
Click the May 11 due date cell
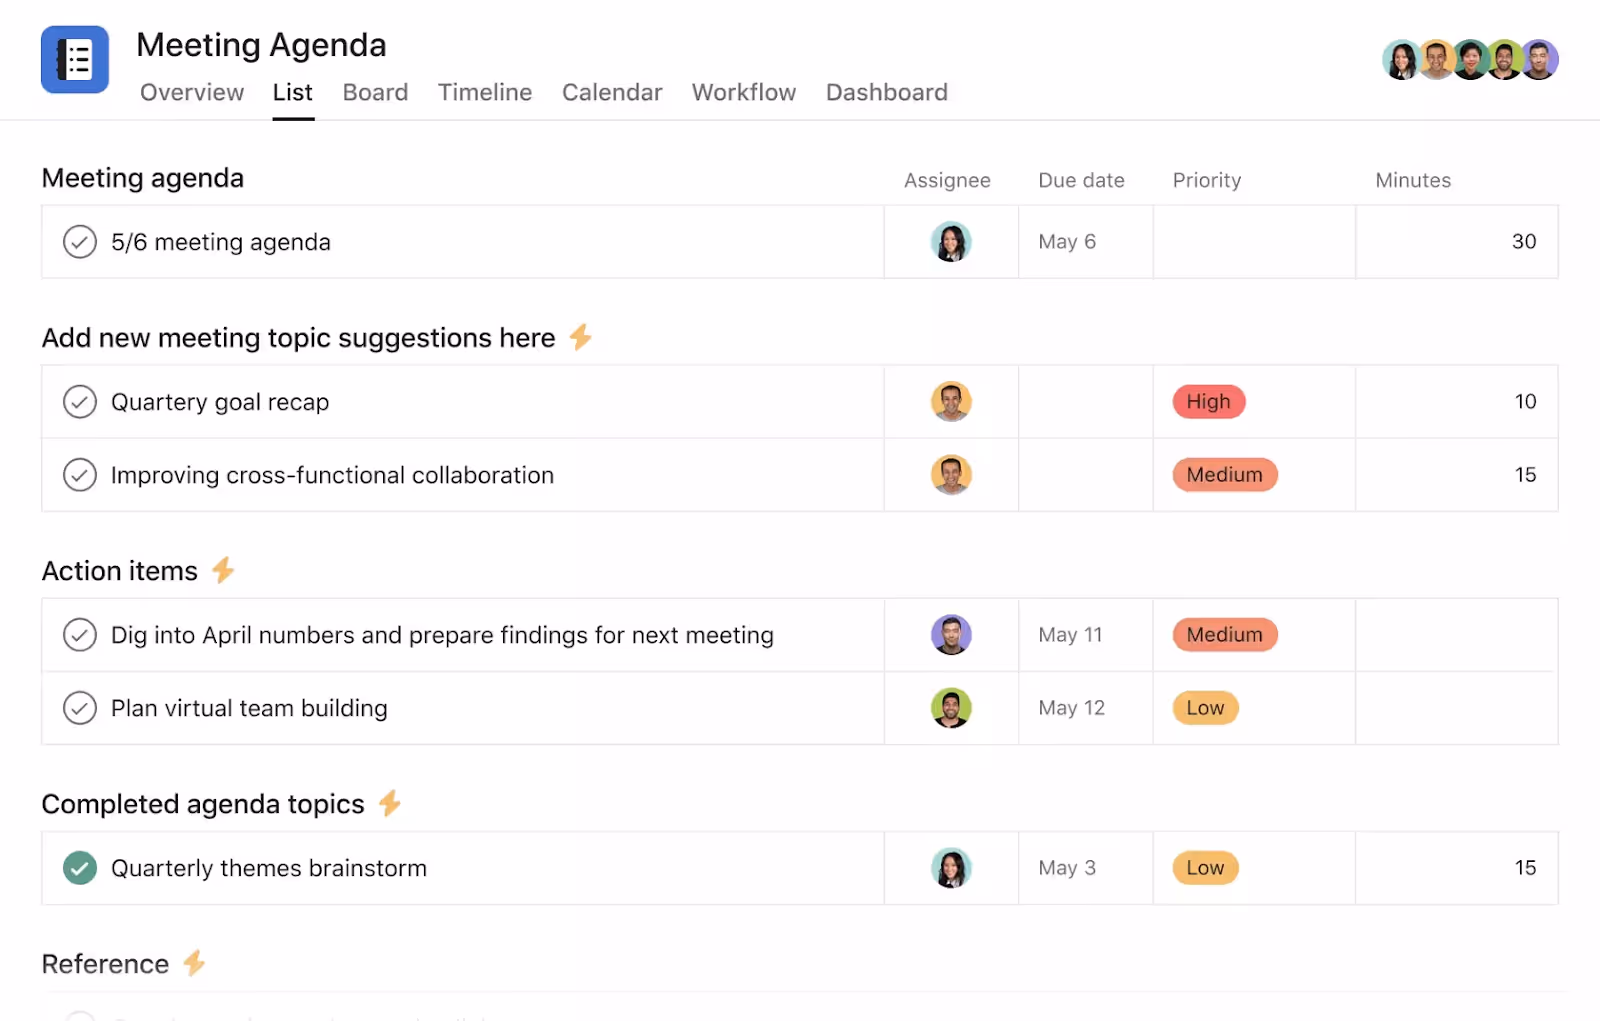[x=1070, y=634]
